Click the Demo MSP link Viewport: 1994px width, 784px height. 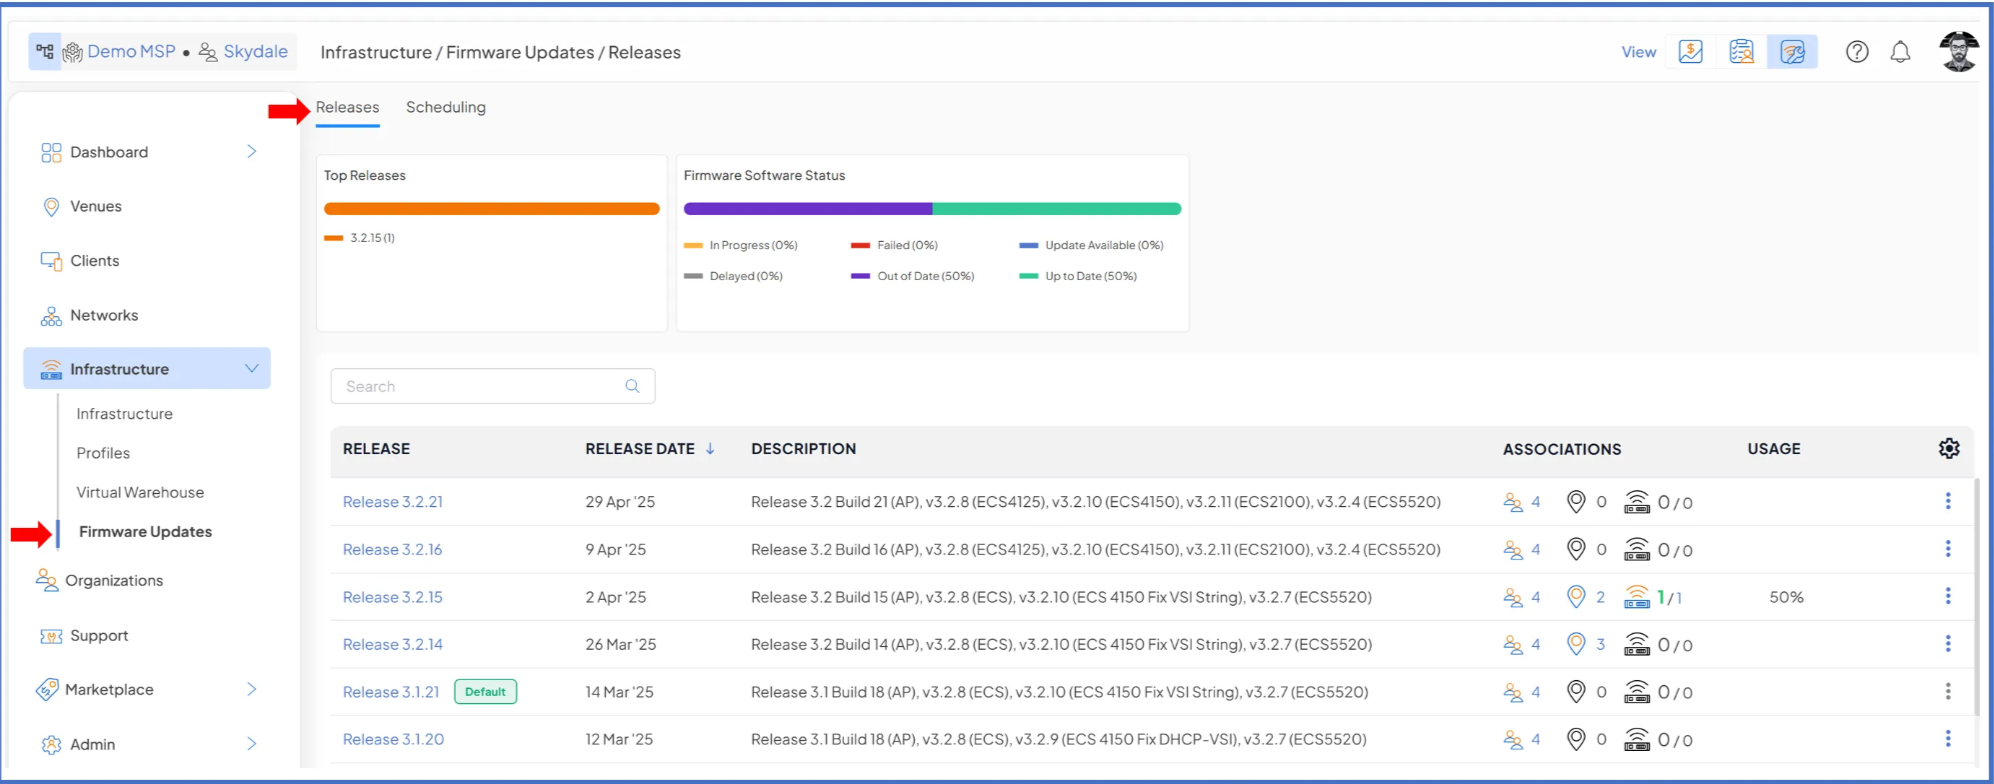(131, 51)
